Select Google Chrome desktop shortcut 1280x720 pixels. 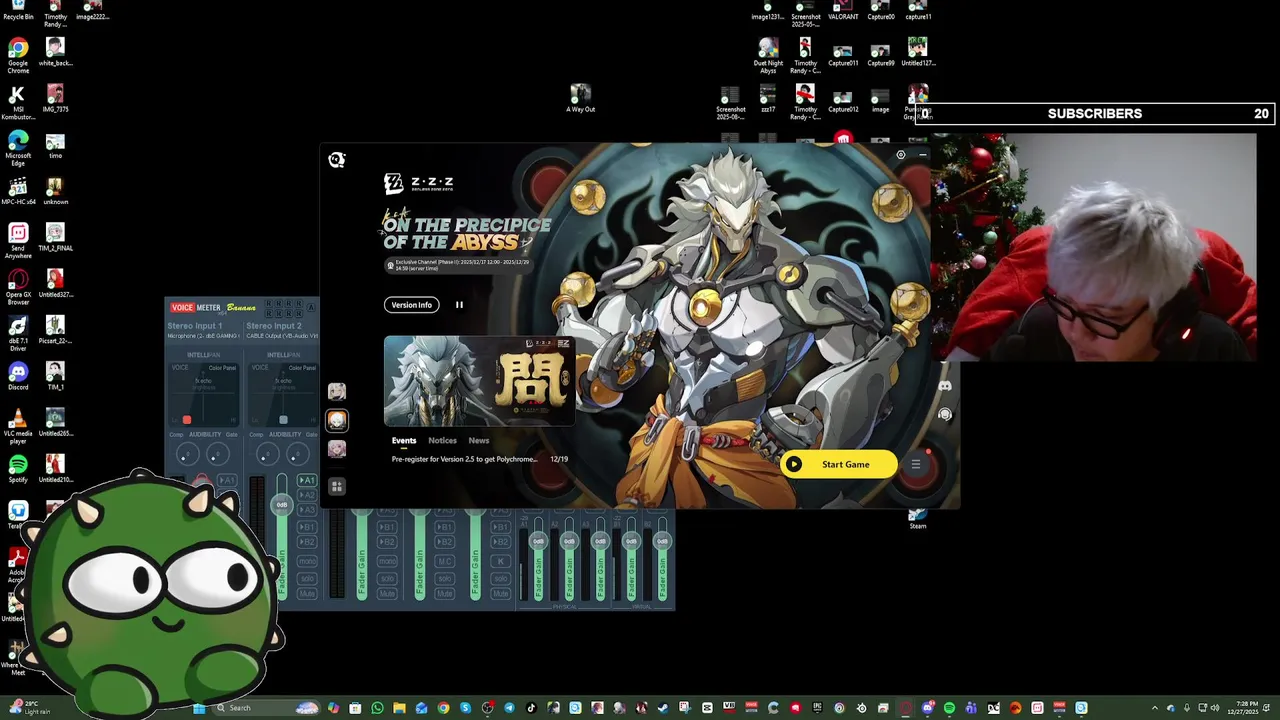pos(18,57)
